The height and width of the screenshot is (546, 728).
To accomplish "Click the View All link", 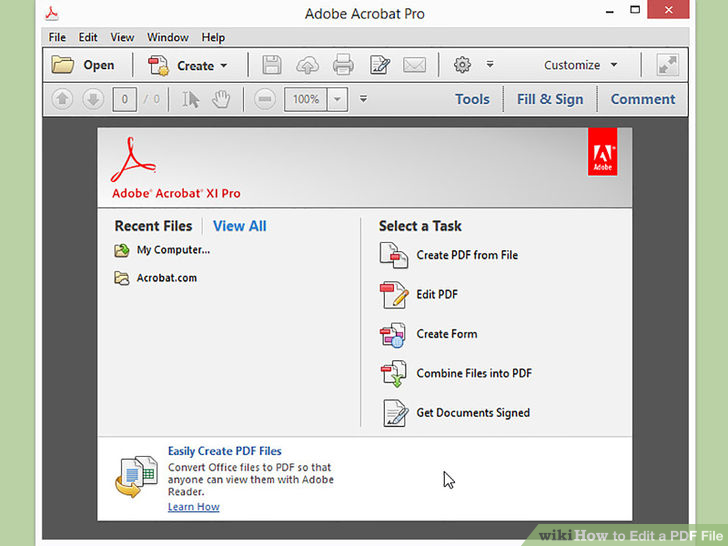I will 240,226.
